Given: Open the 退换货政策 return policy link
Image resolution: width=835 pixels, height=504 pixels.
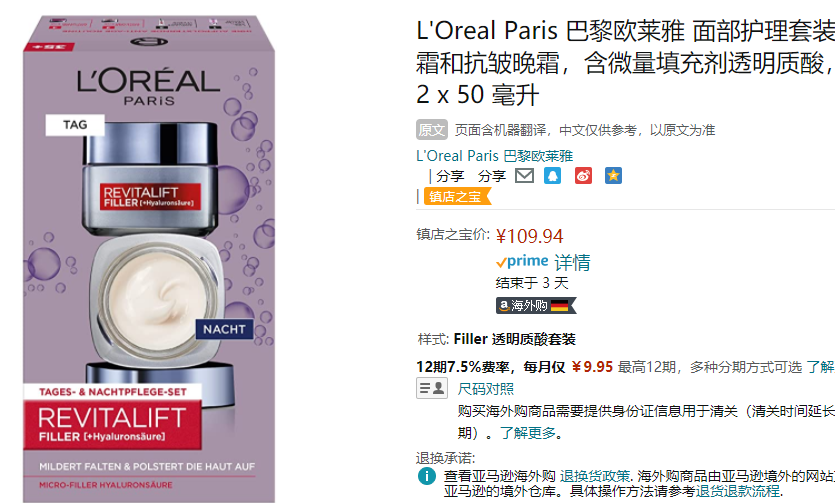Looking at the screenshot, I should tap(594, 476).
